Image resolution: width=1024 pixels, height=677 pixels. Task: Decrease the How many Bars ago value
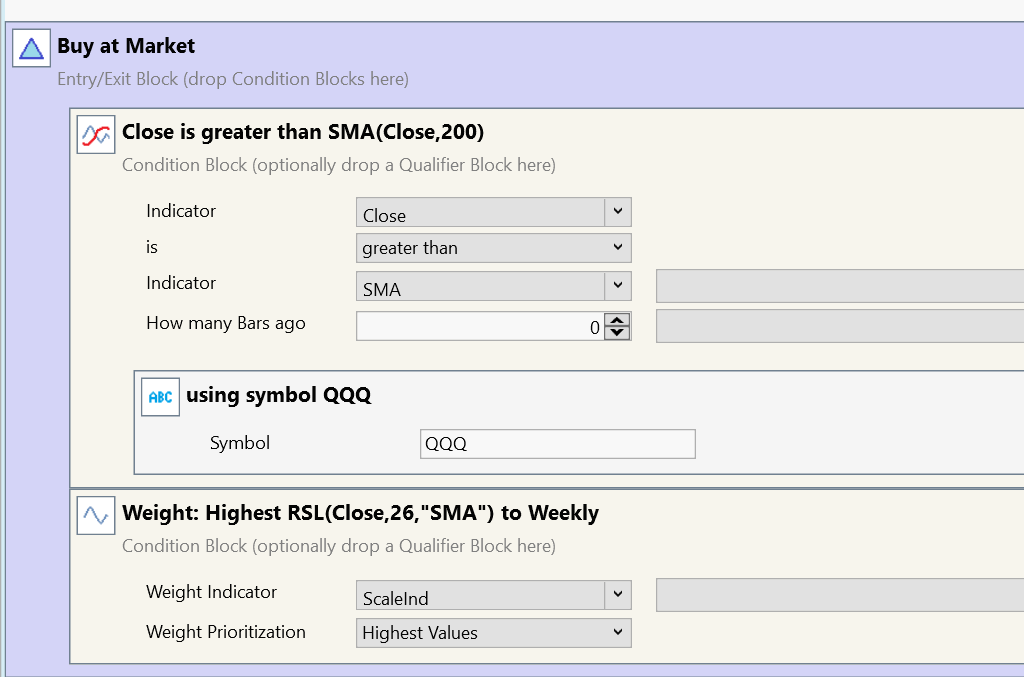tap(618, 332)
